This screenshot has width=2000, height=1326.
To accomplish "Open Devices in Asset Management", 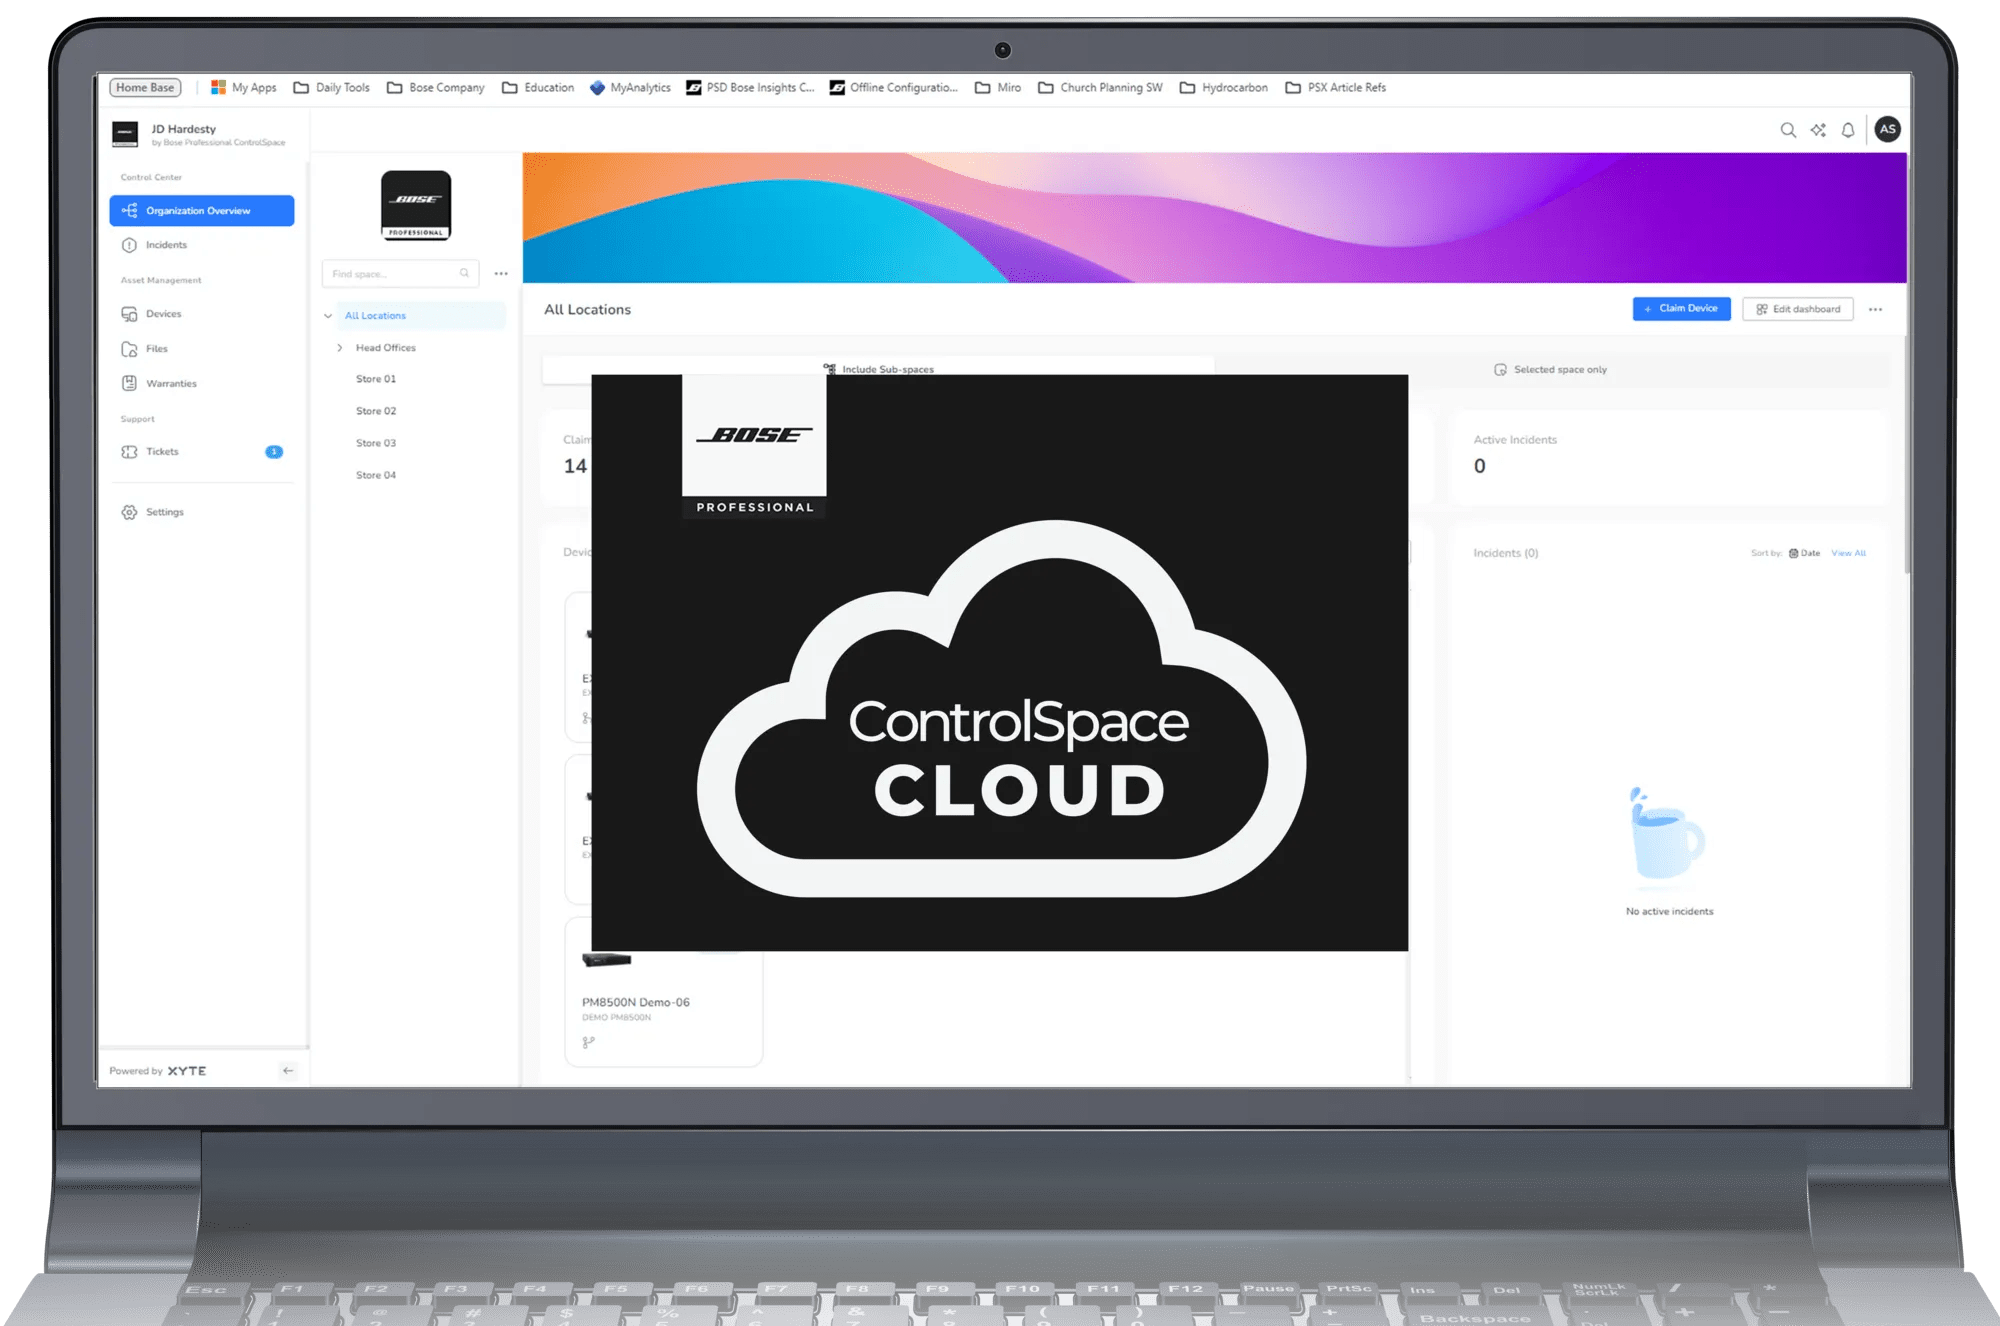I will coord(163,314).
